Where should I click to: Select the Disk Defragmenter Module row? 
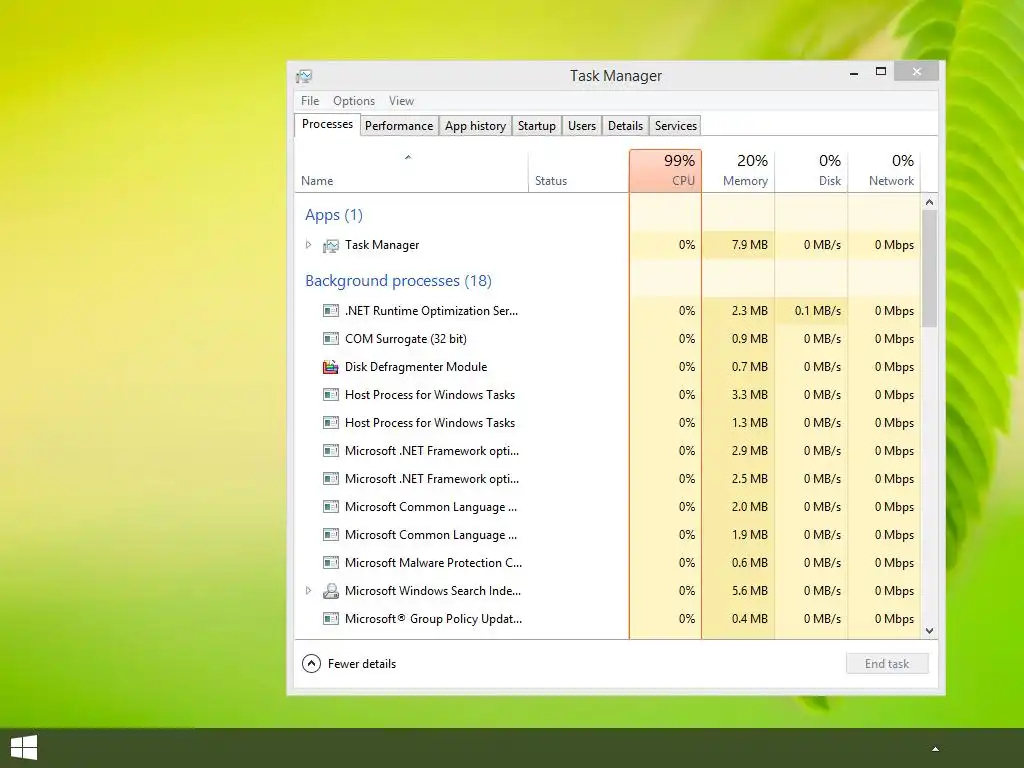tap(607, 367)
